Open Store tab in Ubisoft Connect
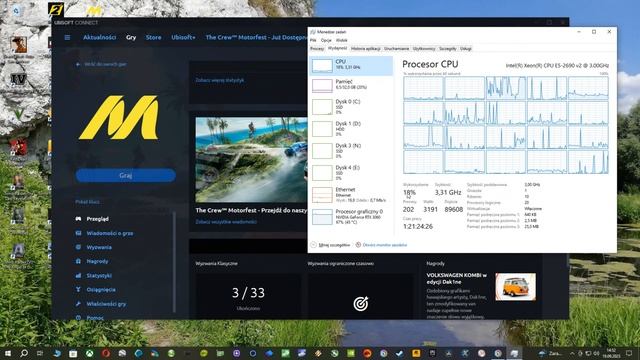The height and width of the screenshot is (360, 640). (153, 37)
